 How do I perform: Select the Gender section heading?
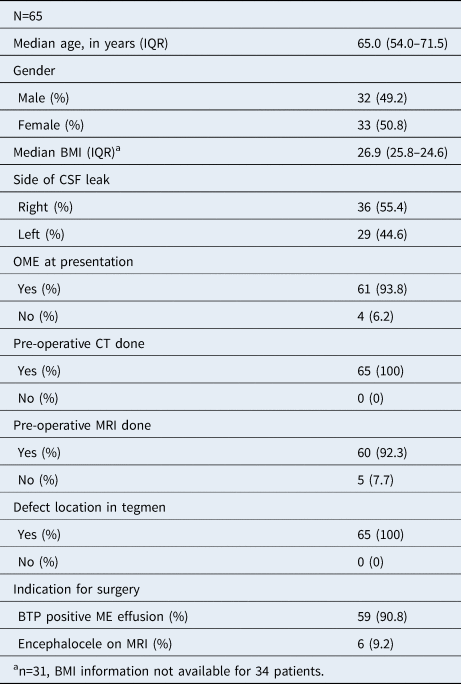[34, 71]
